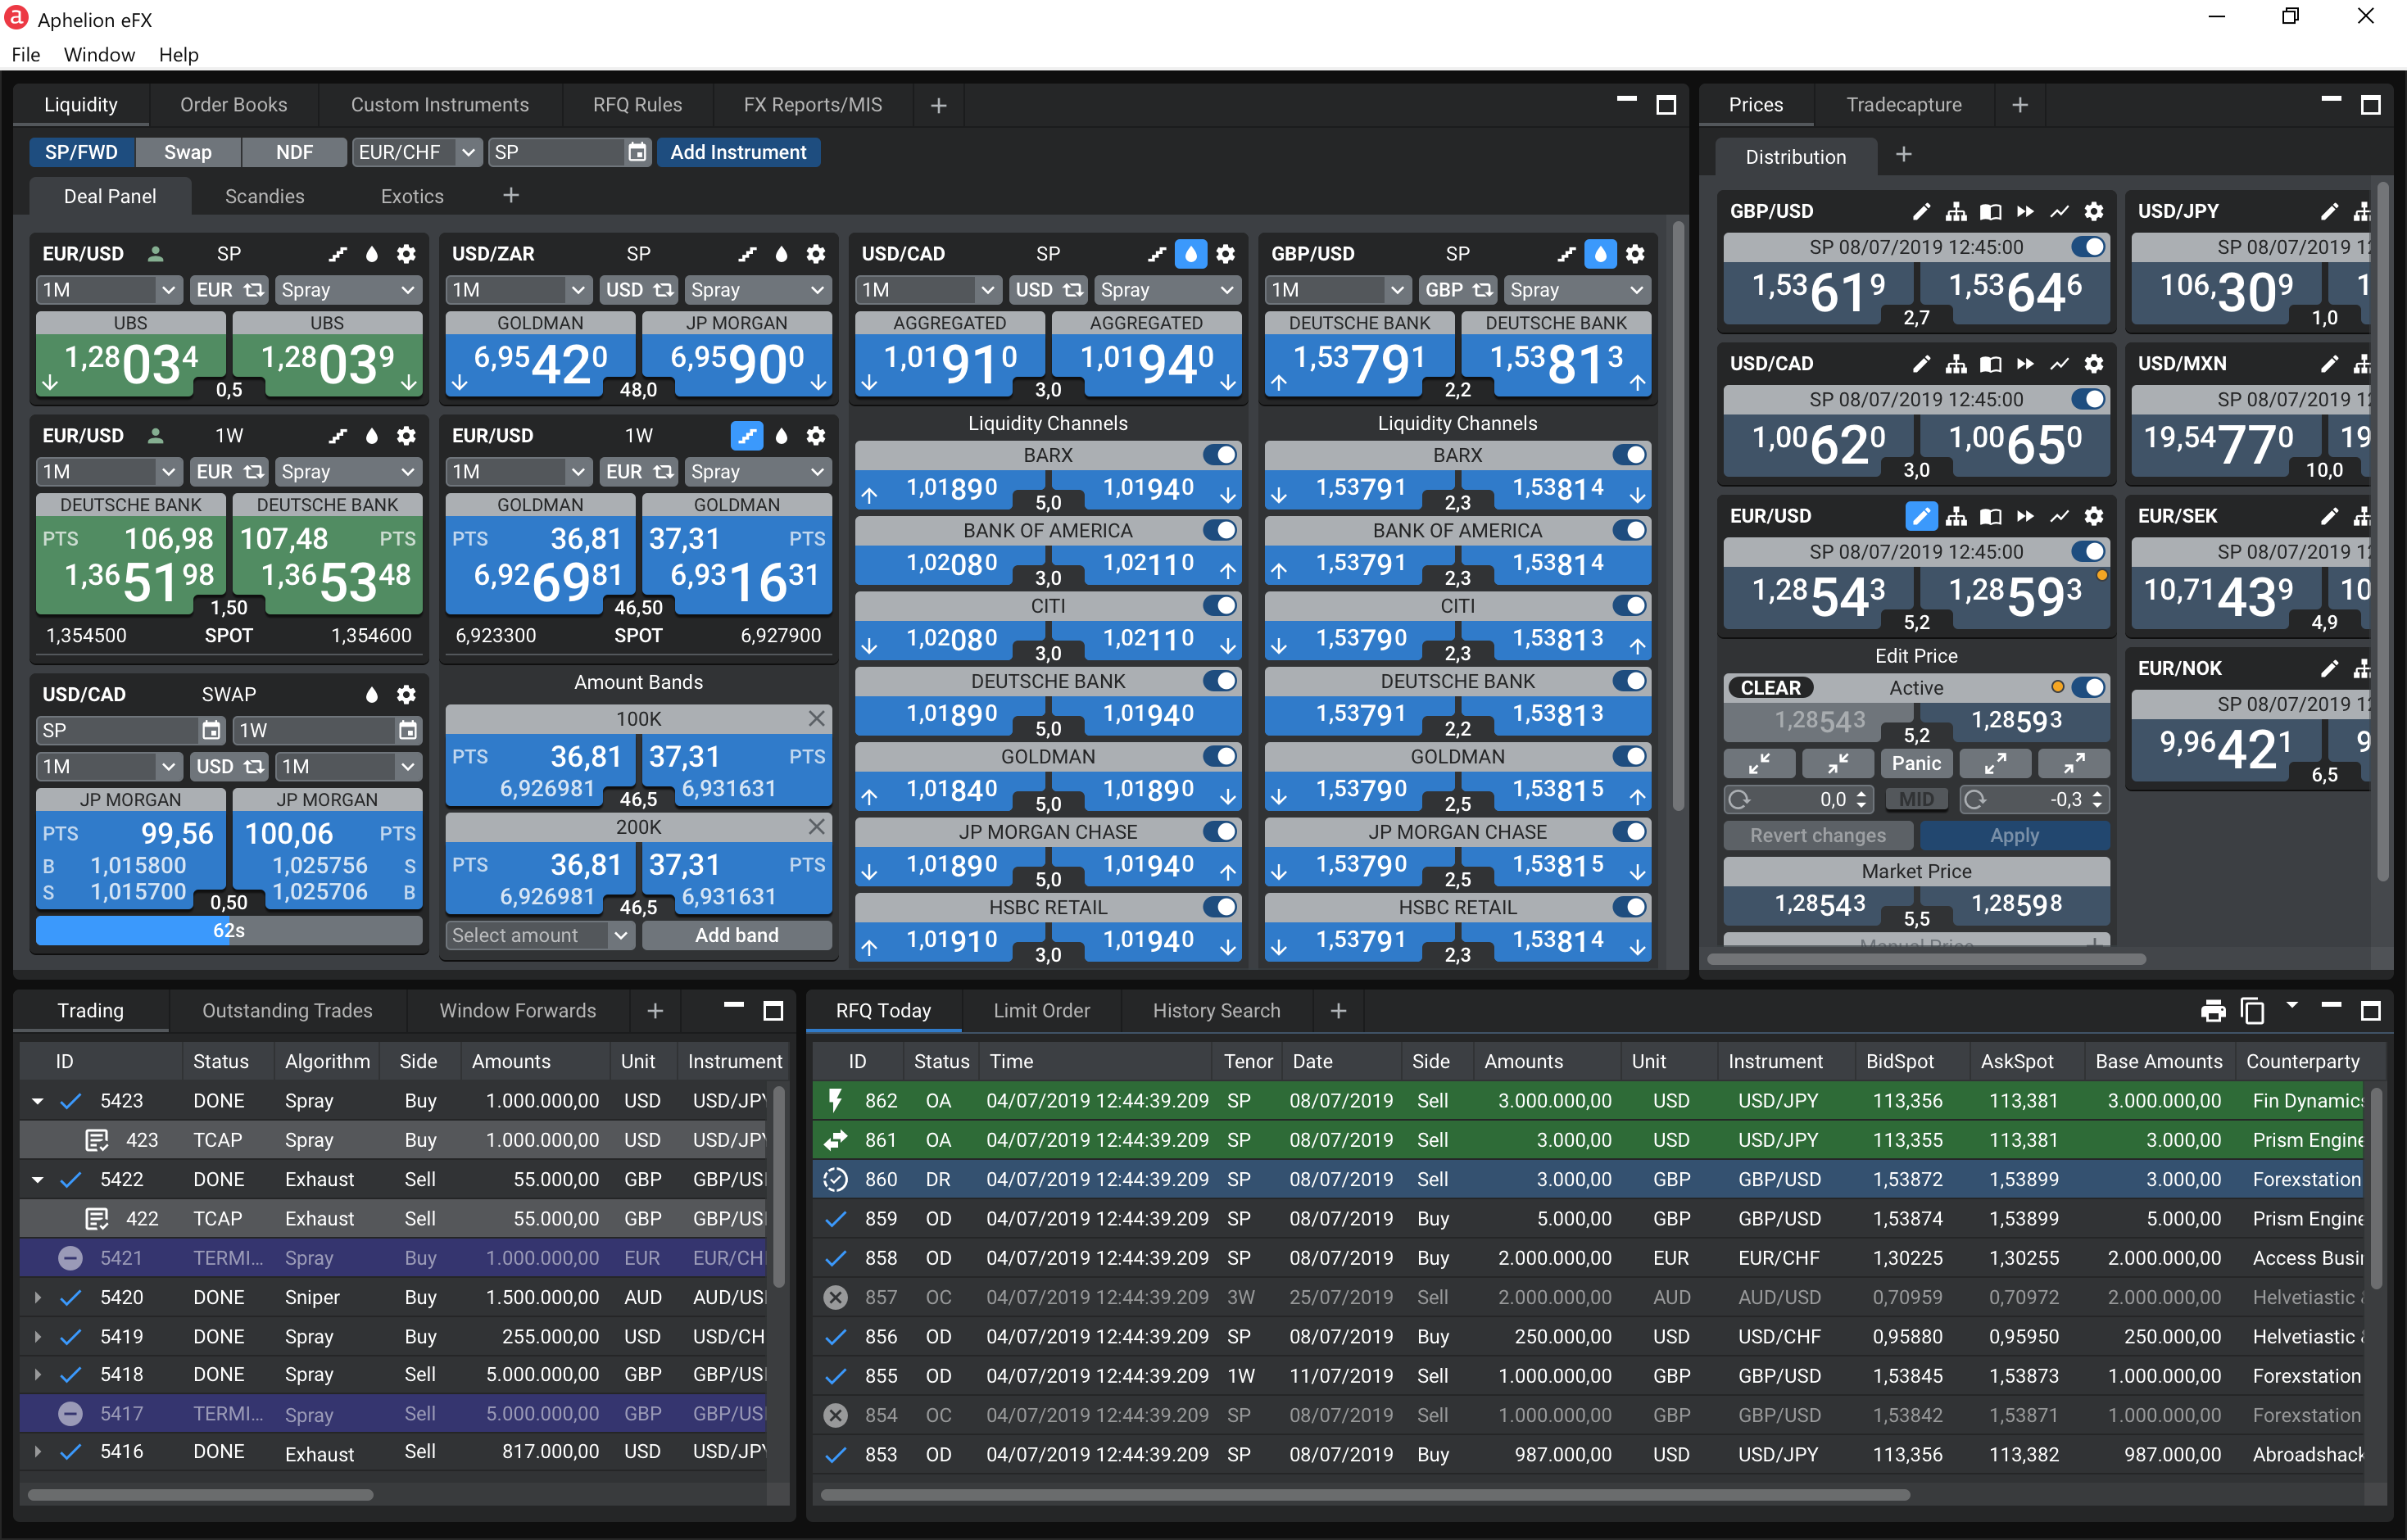Click the Add Instrument button
The image size is (2407, 1540).
tap(738, 152)
